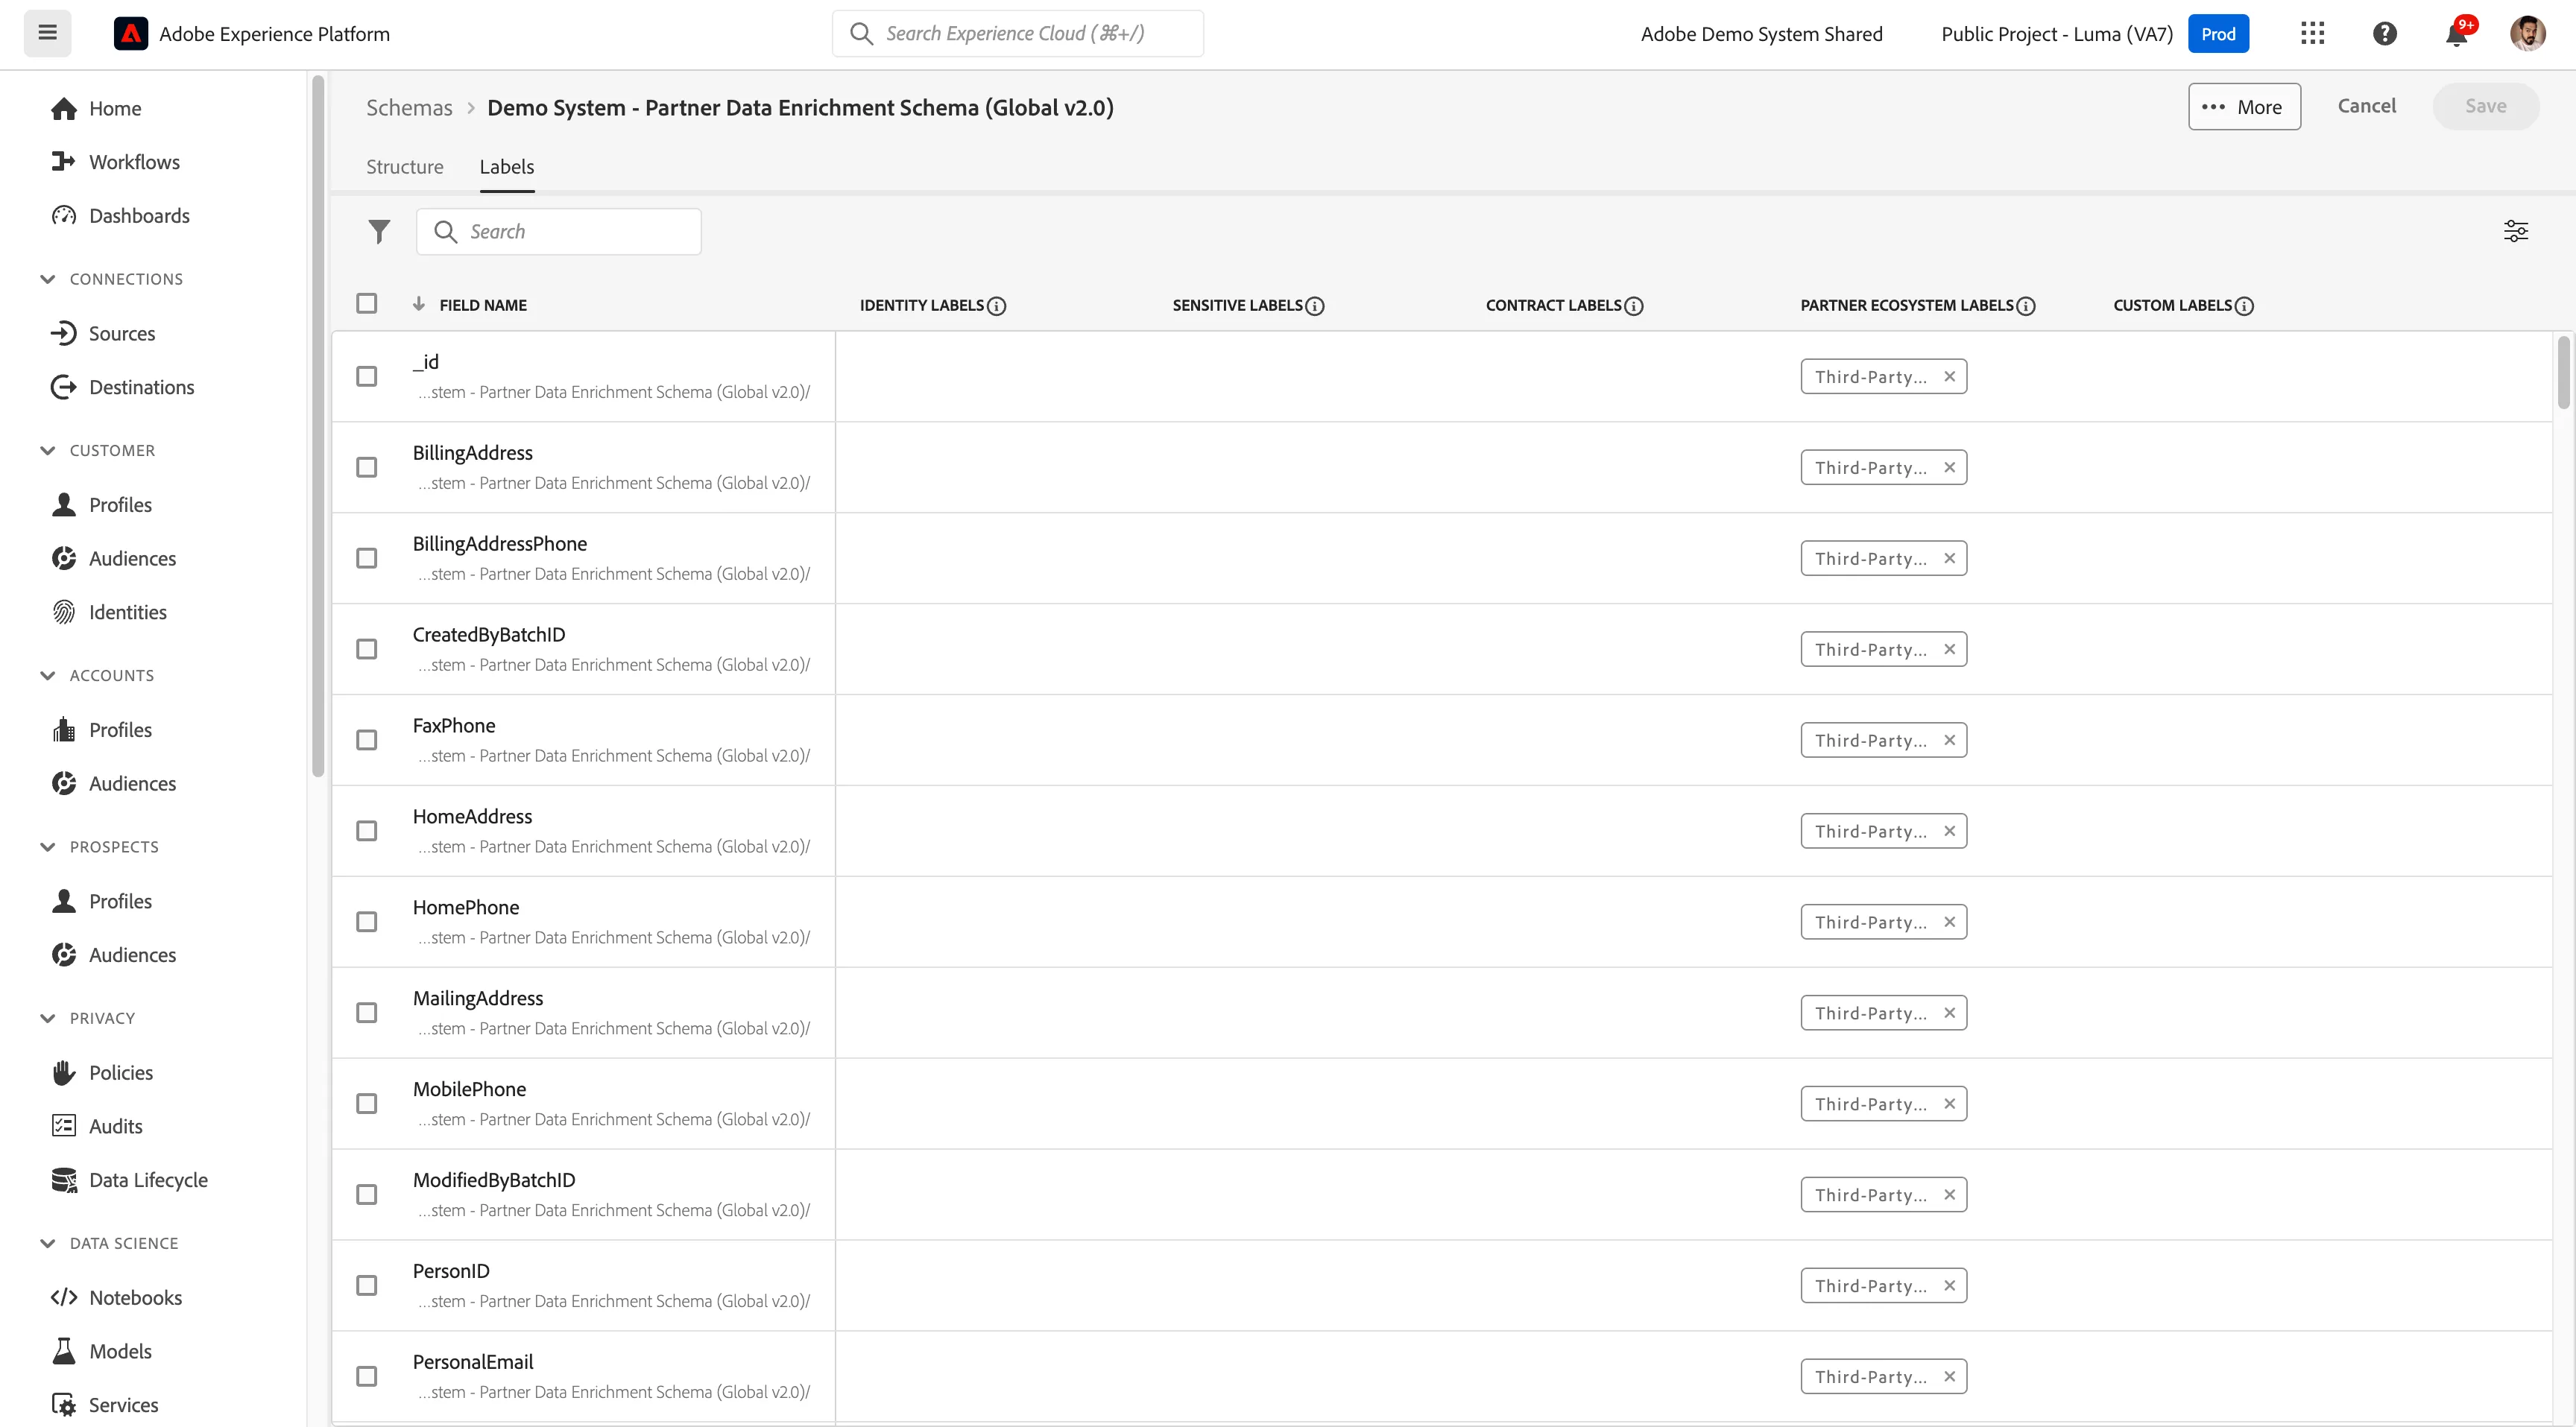The width and height of the screenshot is (2576, 1427).
Task: Click the filter funnel icon
Action: [x=379, y=232]
